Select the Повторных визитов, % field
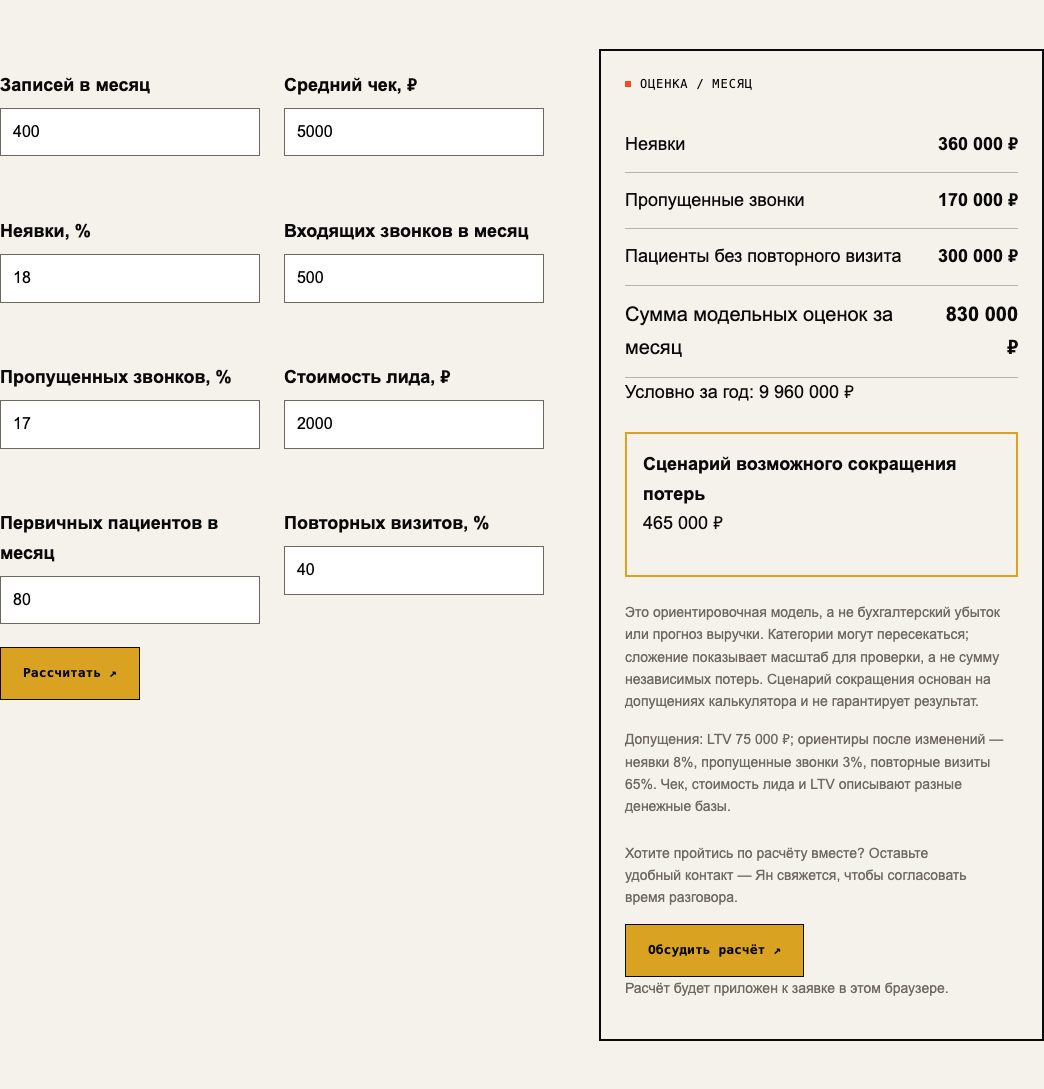The height and width of the screenshot is (1089, 1044). (x=414, y=570)
